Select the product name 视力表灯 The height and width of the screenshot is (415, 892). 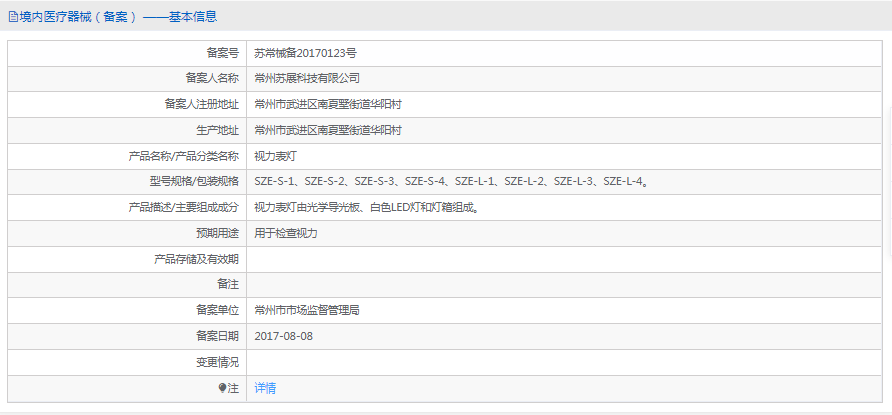[275, 156]
